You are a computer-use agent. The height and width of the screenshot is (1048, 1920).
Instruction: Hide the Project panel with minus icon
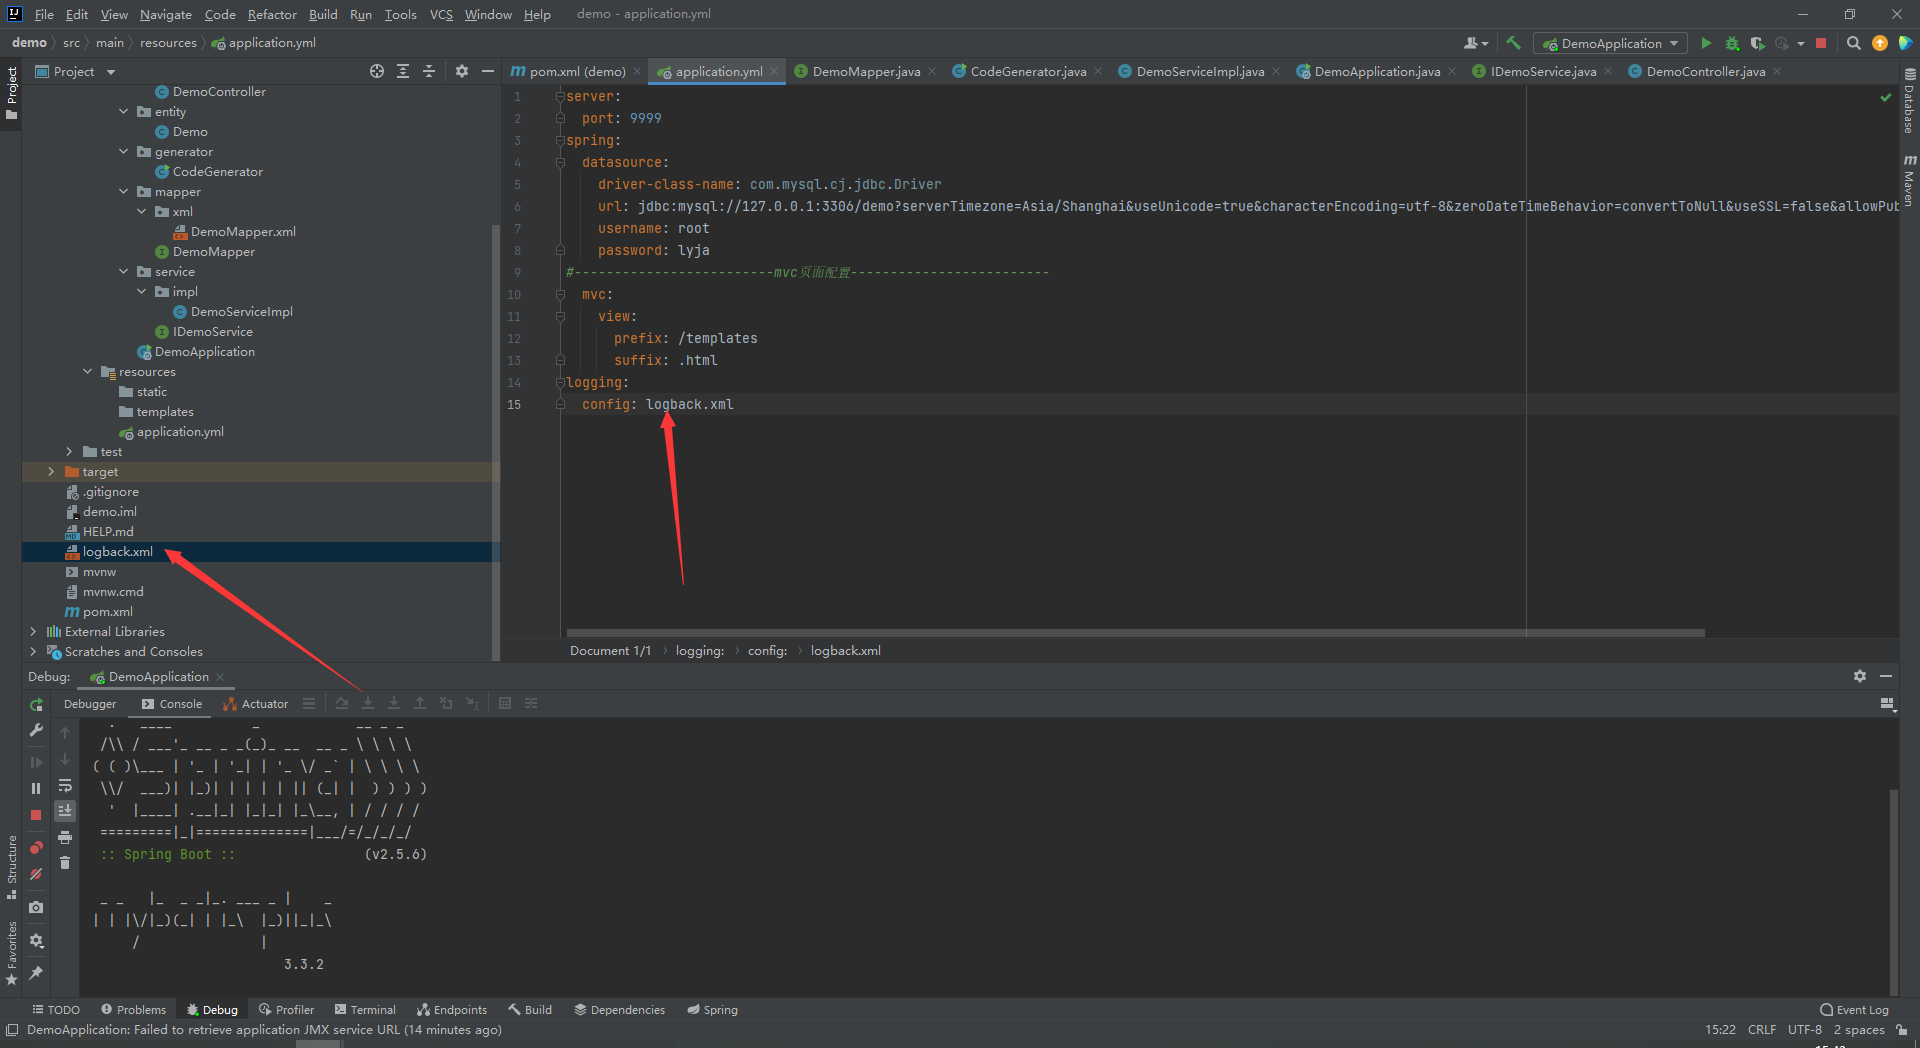click(487, 71)
